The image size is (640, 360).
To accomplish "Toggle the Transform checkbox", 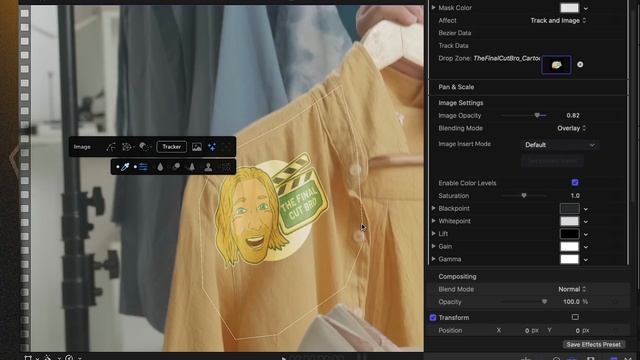I will click(x=433, y=318).
